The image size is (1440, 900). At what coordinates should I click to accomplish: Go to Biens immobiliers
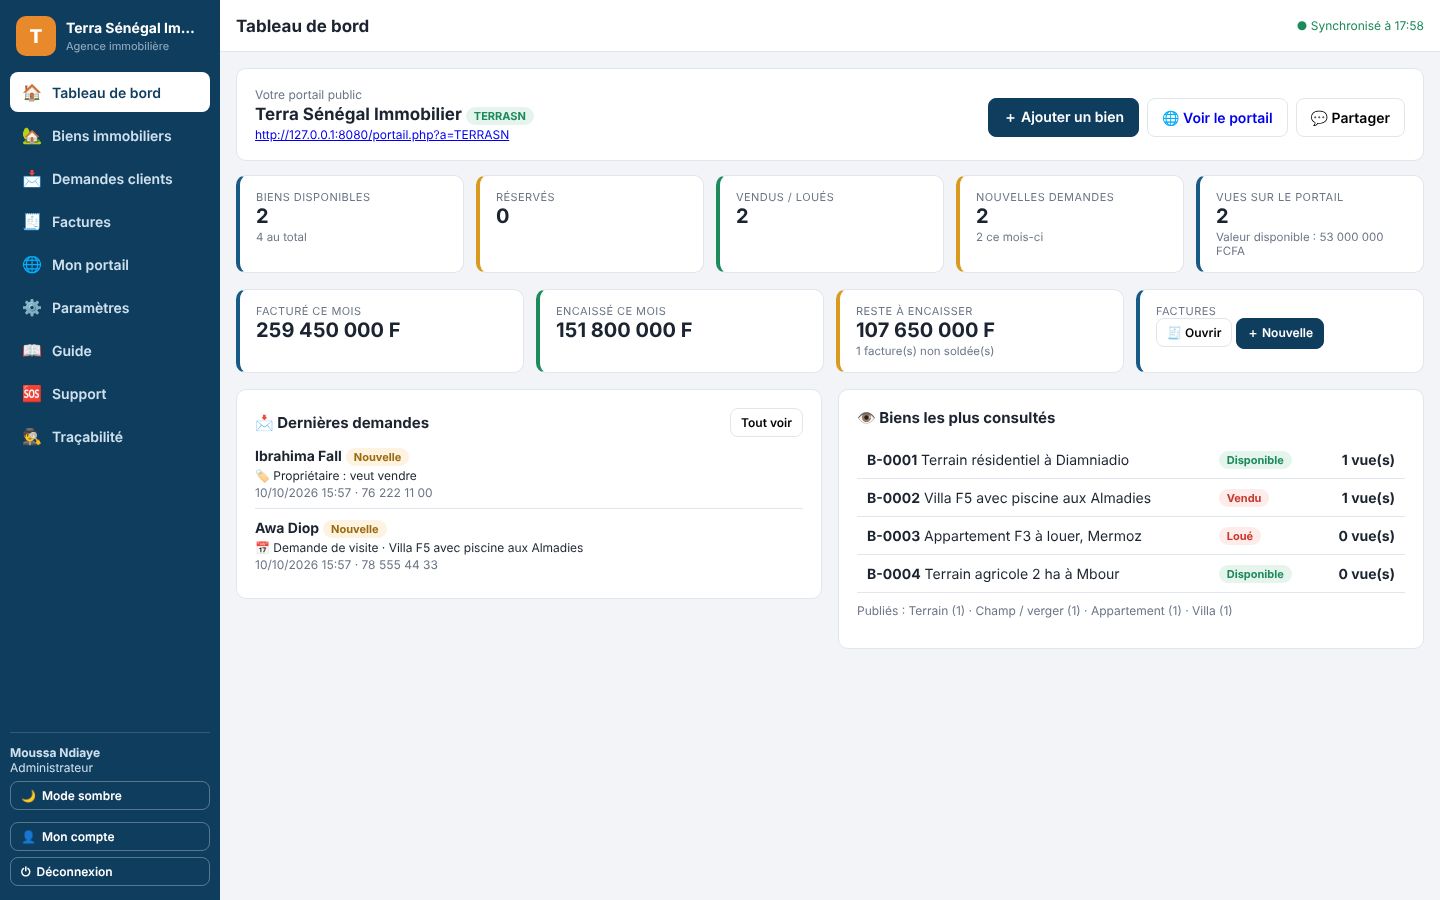pos(110,136)
